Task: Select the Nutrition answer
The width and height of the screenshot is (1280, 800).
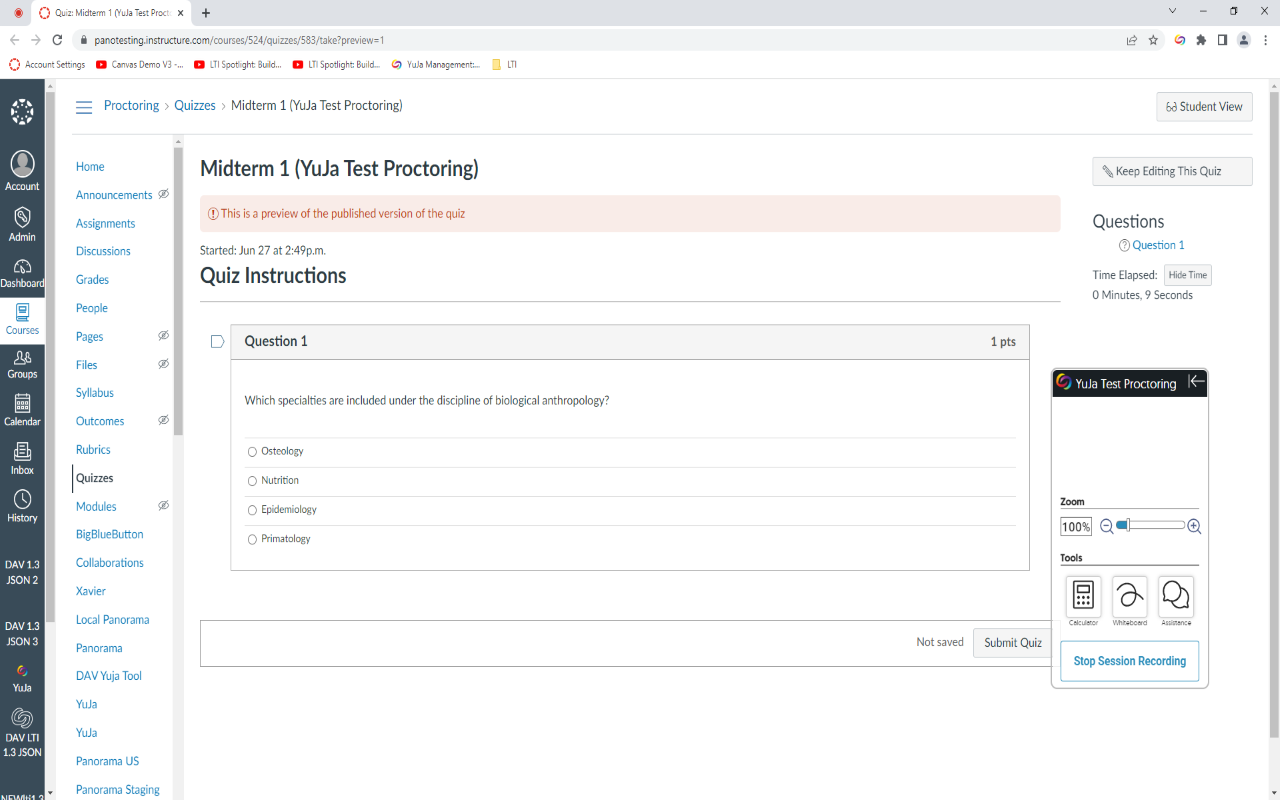Action: [x=252, y=481]
